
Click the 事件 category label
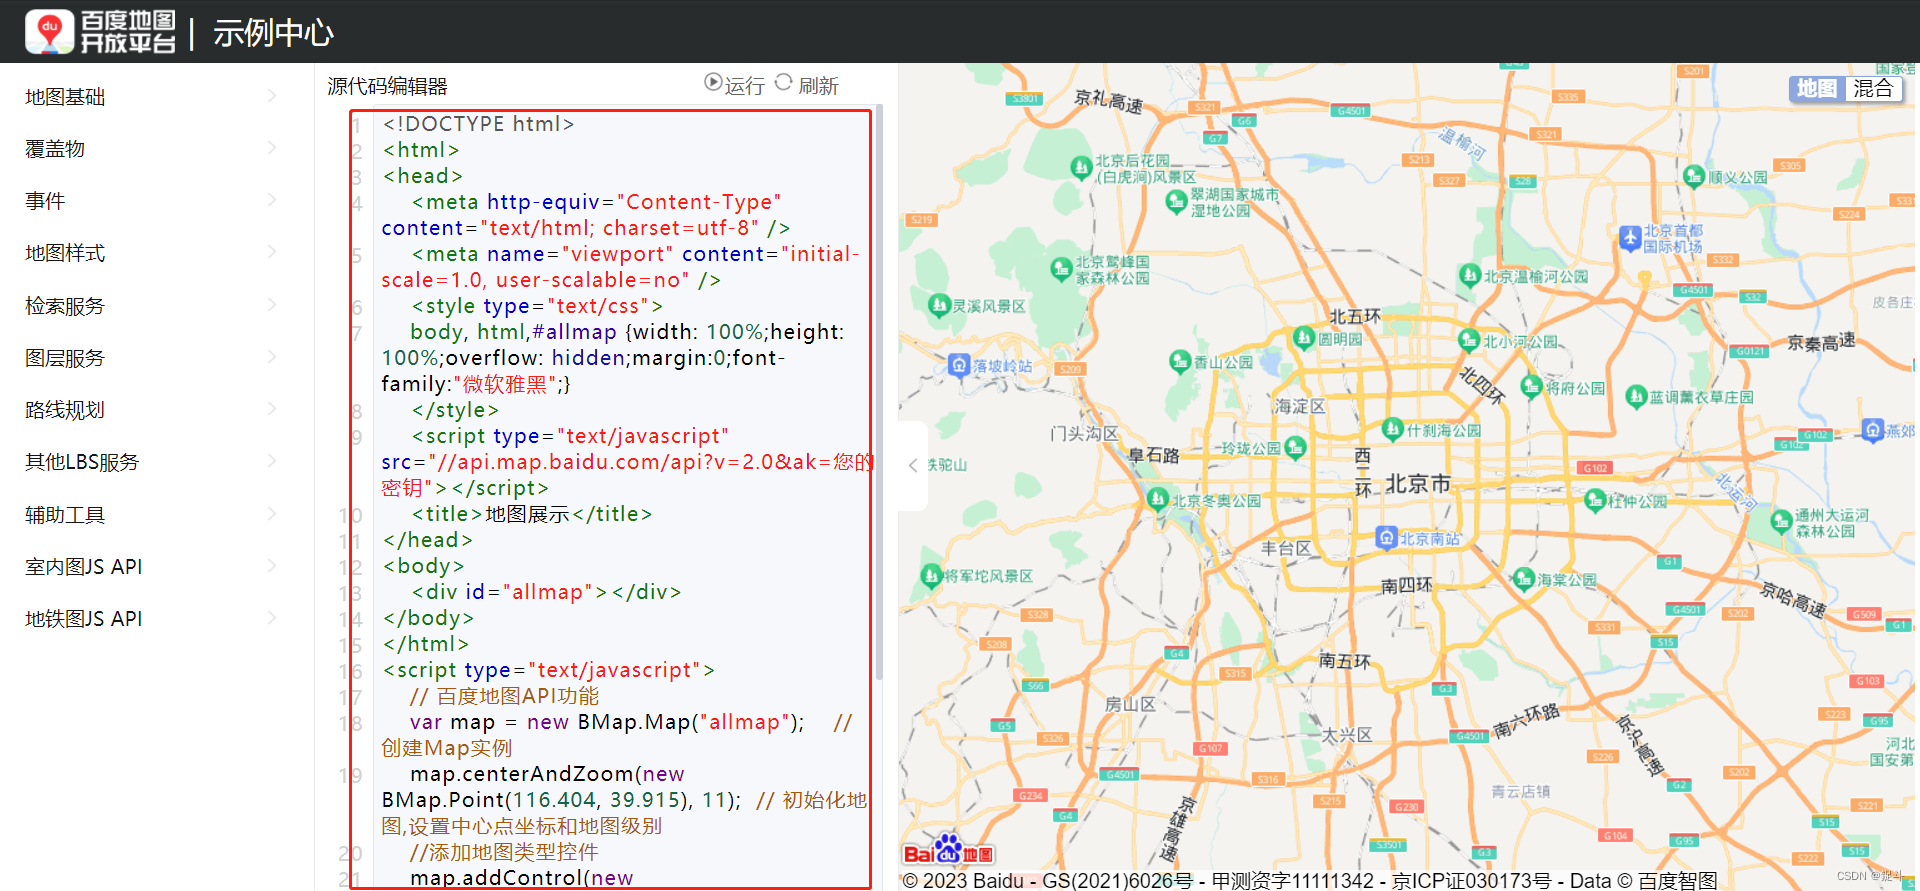45,201
